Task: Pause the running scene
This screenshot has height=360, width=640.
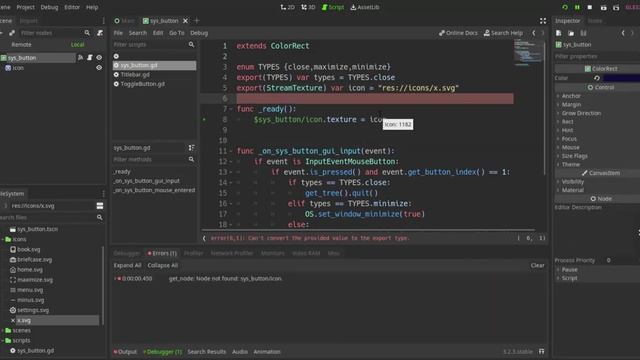Action: 577,7
